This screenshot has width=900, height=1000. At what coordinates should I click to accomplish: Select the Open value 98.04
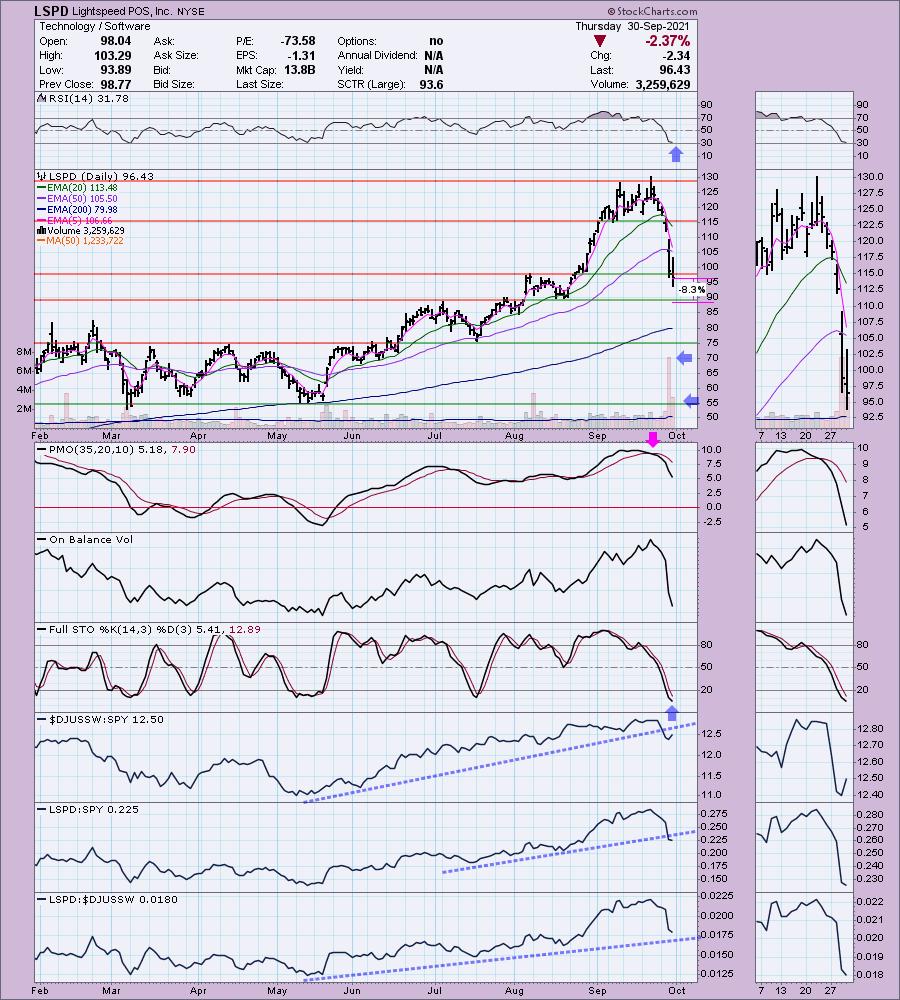point(115,41)
